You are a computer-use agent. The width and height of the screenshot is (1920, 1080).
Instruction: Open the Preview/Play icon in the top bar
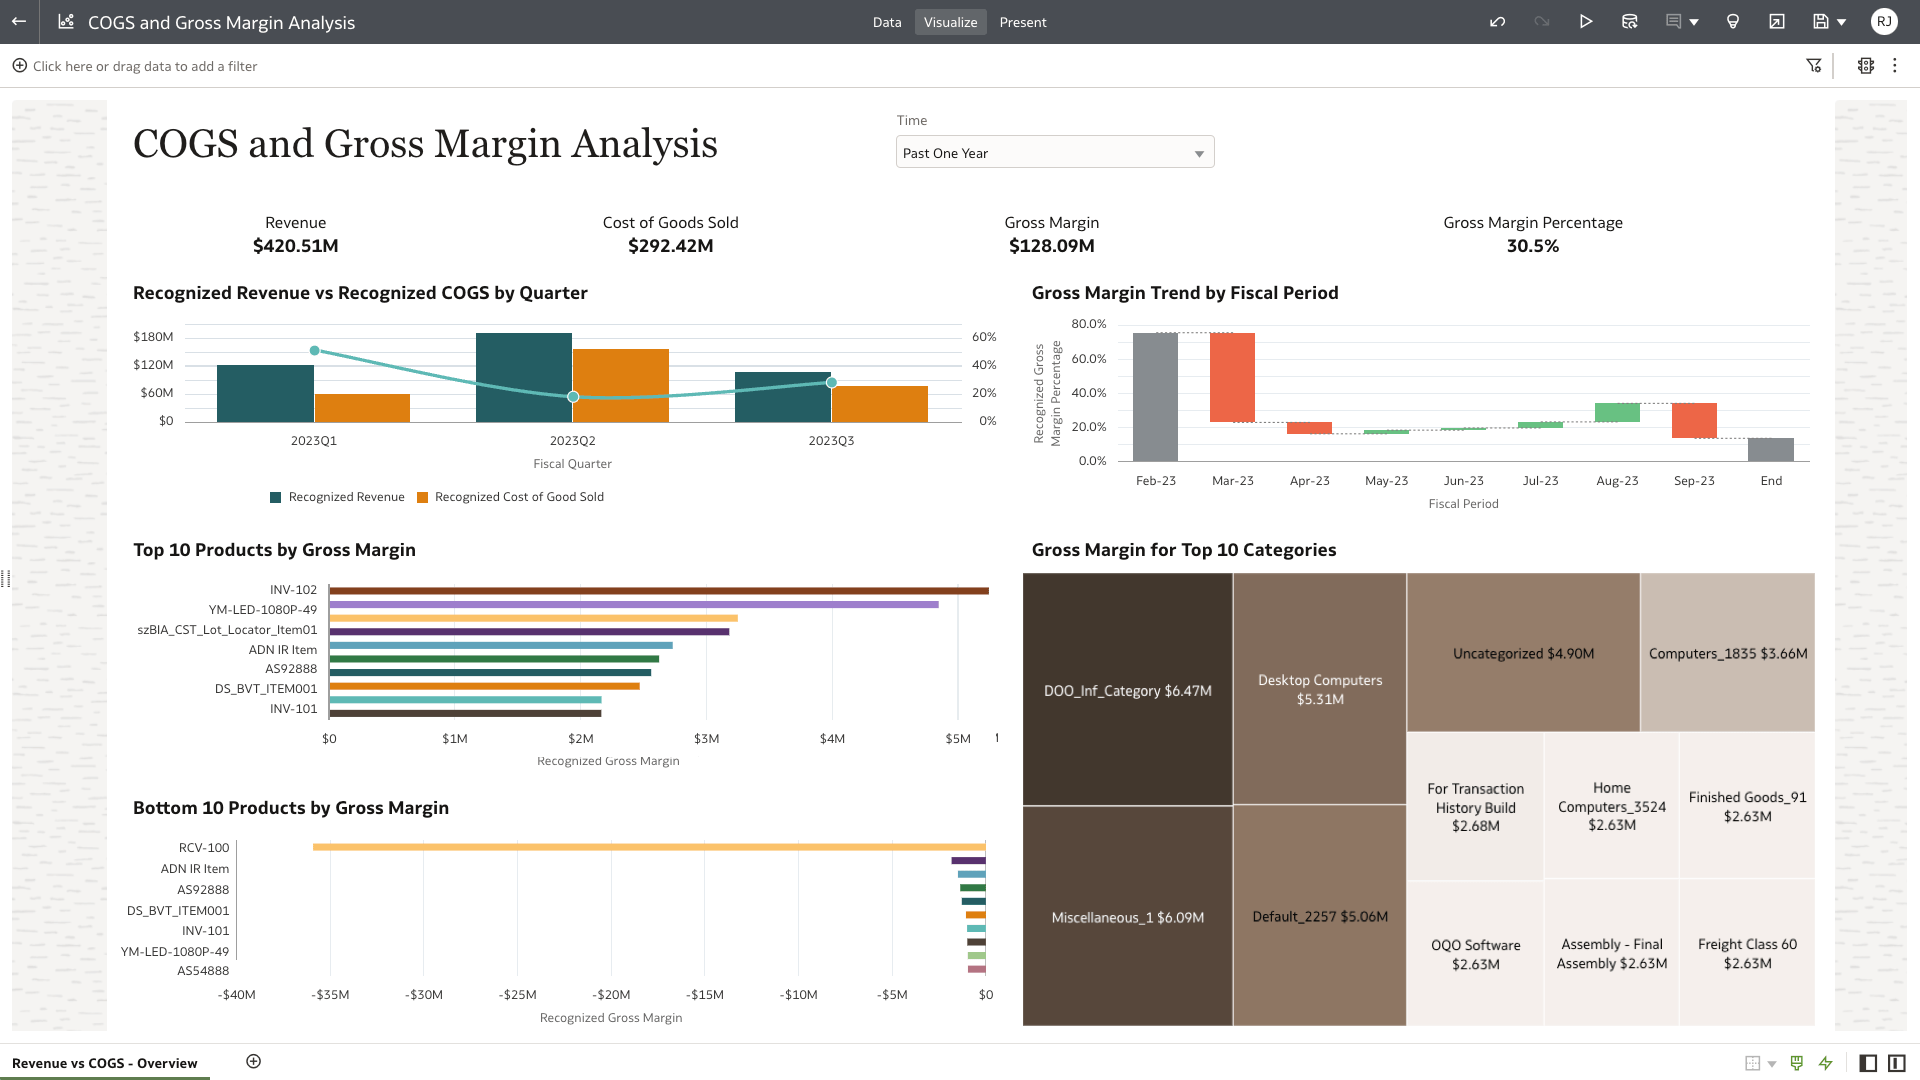coord(1586,21)
